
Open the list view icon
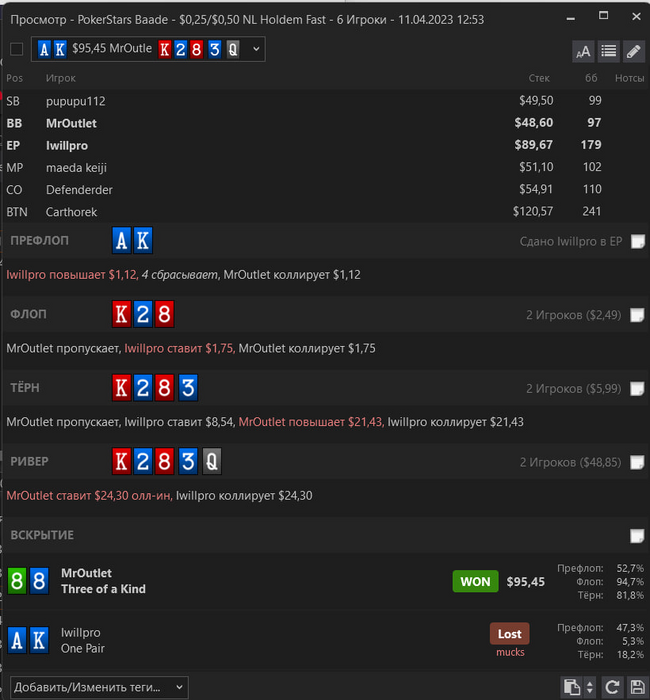[608, 51]
